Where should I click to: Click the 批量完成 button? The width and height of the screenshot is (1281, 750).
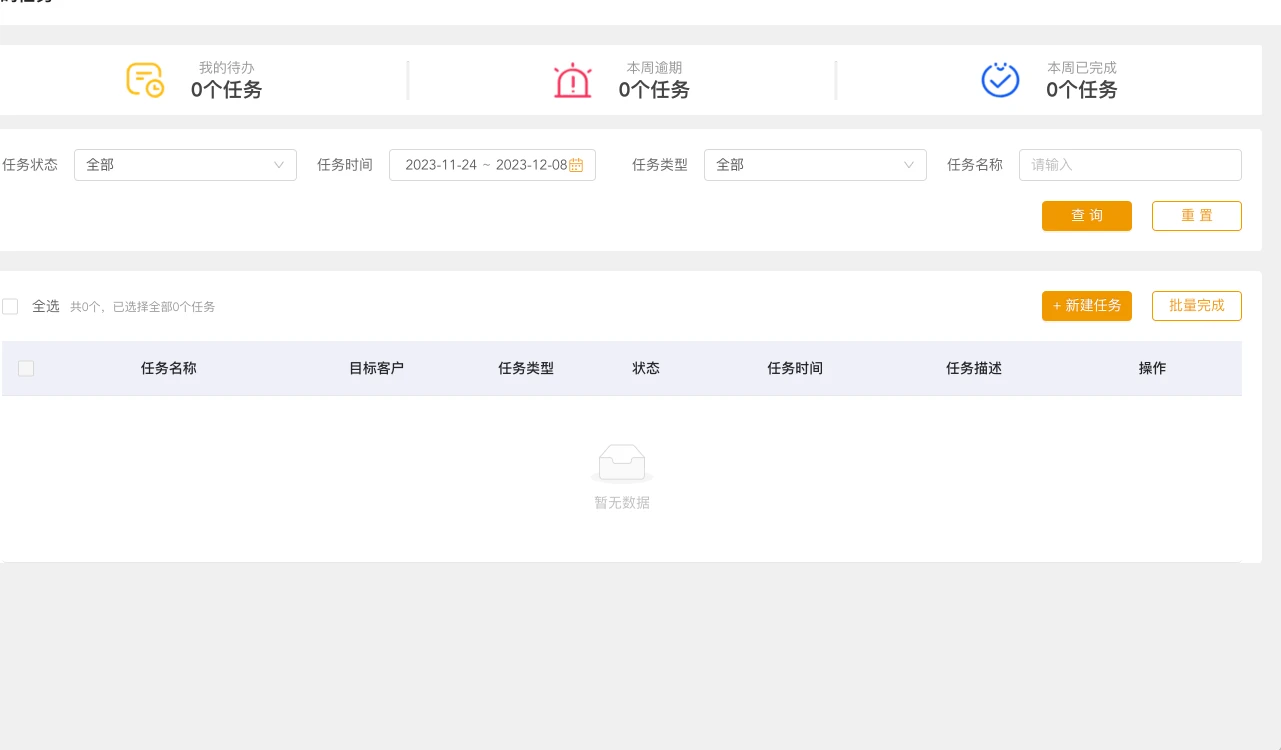1197,306
